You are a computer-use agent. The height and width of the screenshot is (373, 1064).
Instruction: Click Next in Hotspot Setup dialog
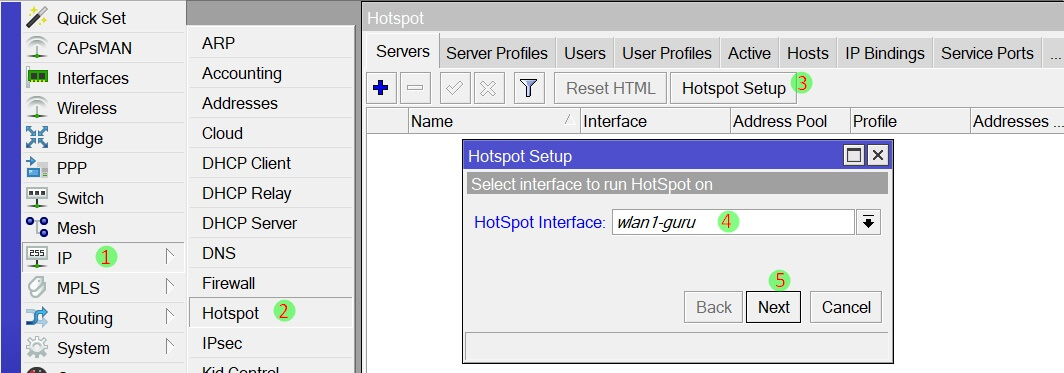point(774,307)
